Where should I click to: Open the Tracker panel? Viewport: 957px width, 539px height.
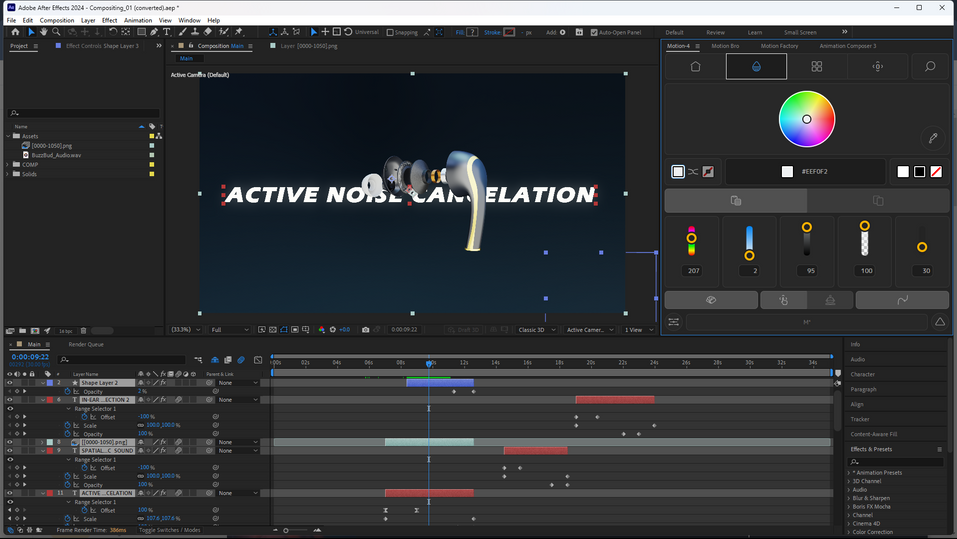pos(859,419)
